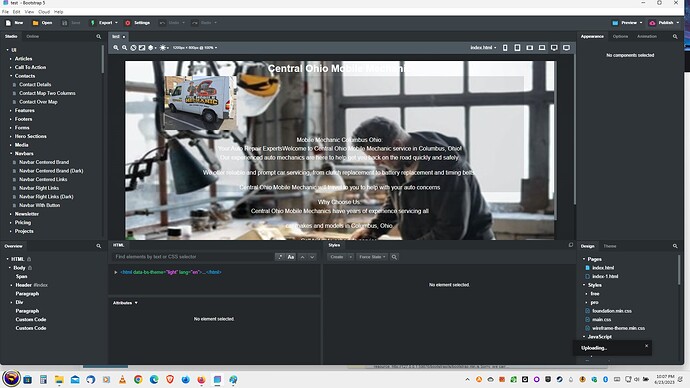Go to previous search result arrow
The image size is (690, 388).
pyautogui.click(x=302, y=256)
